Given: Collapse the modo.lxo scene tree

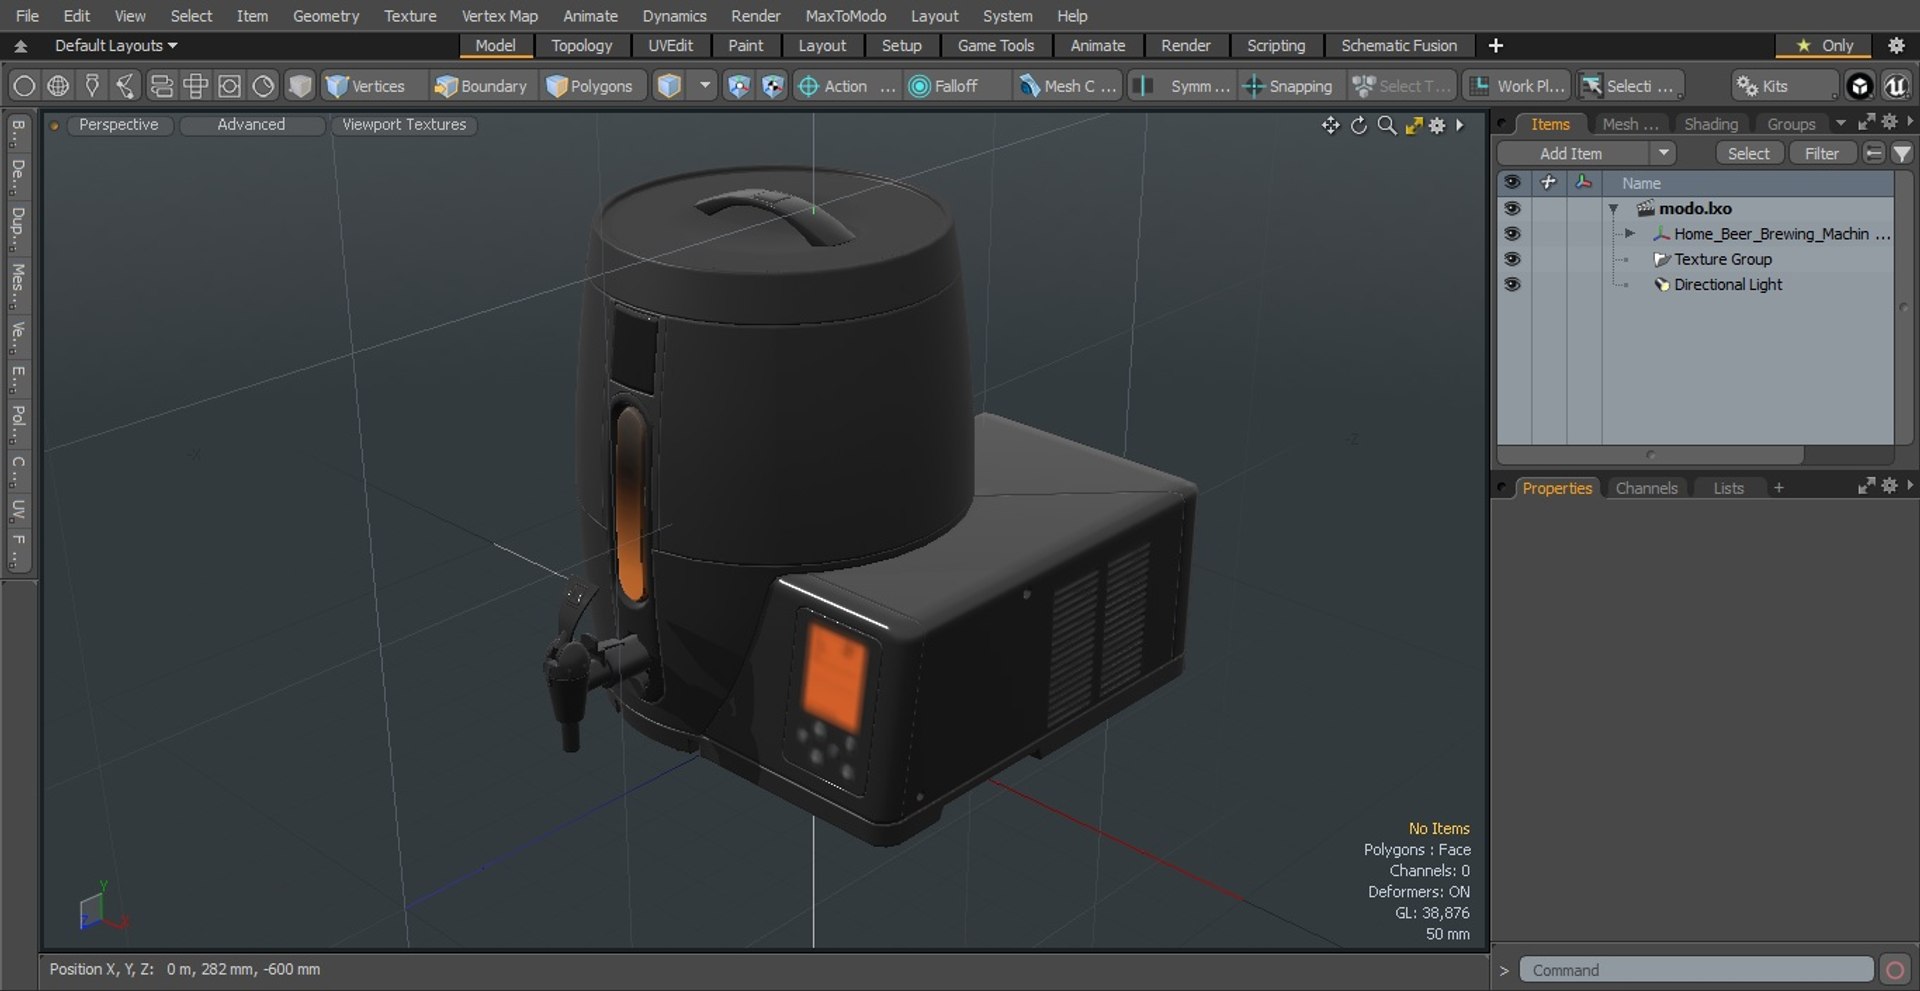Looking at the screenshot, I should [x=1613, y=209].
